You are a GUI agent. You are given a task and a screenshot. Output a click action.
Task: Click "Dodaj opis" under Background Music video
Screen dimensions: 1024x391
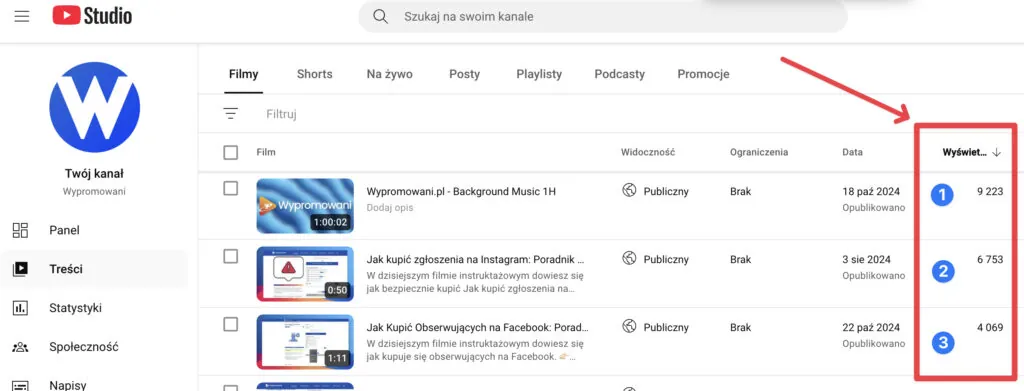click(390, 208)
